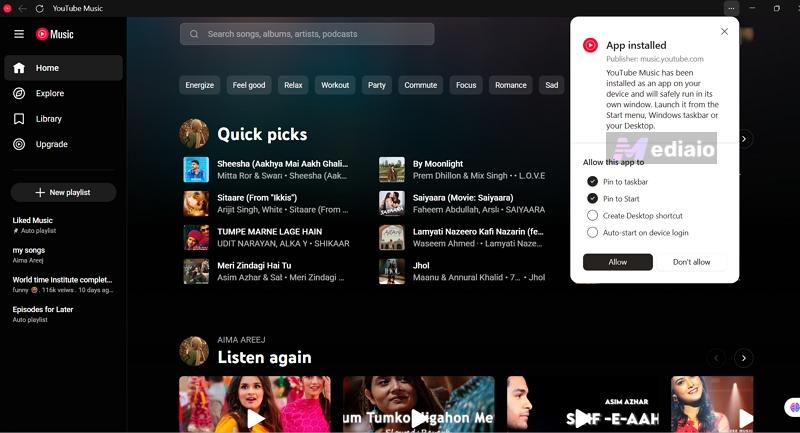This screenshot has width=800, height=433.
Task: Click the Upgrade circle icon
Action: click(19, 144)
